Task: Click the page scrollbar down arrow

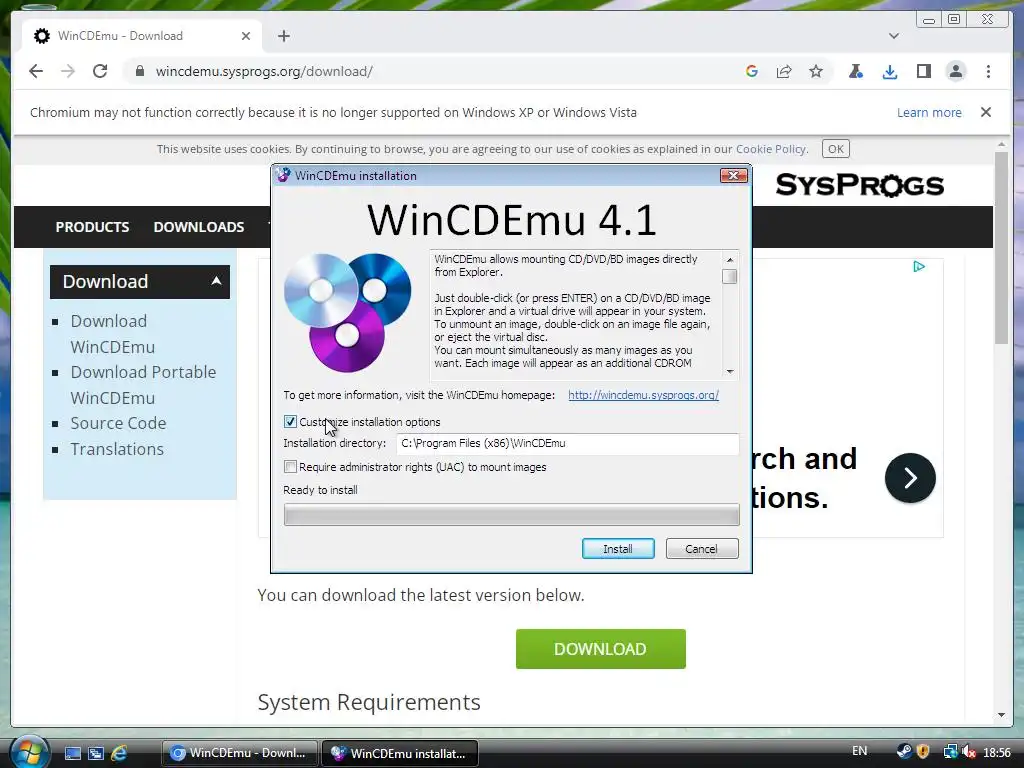Action: pos(1001,715)
